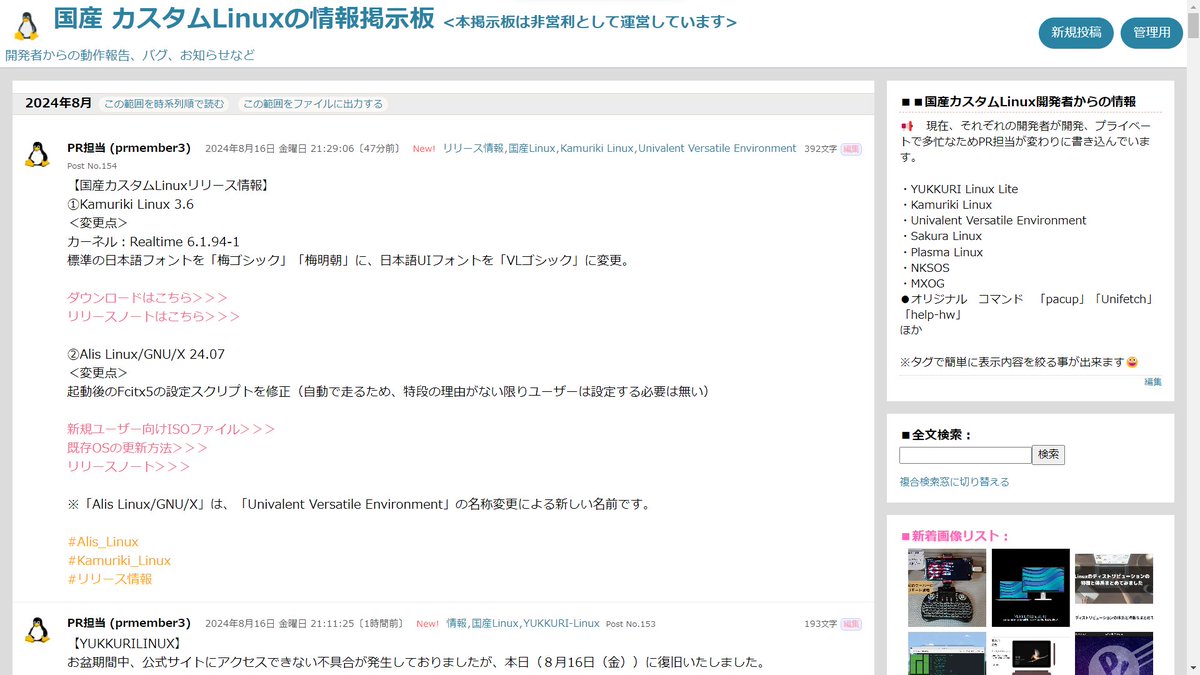Viewport: 1200px width, 675px height.
Task: Open the Post No.154 permalink
Action: click(92, 166)
